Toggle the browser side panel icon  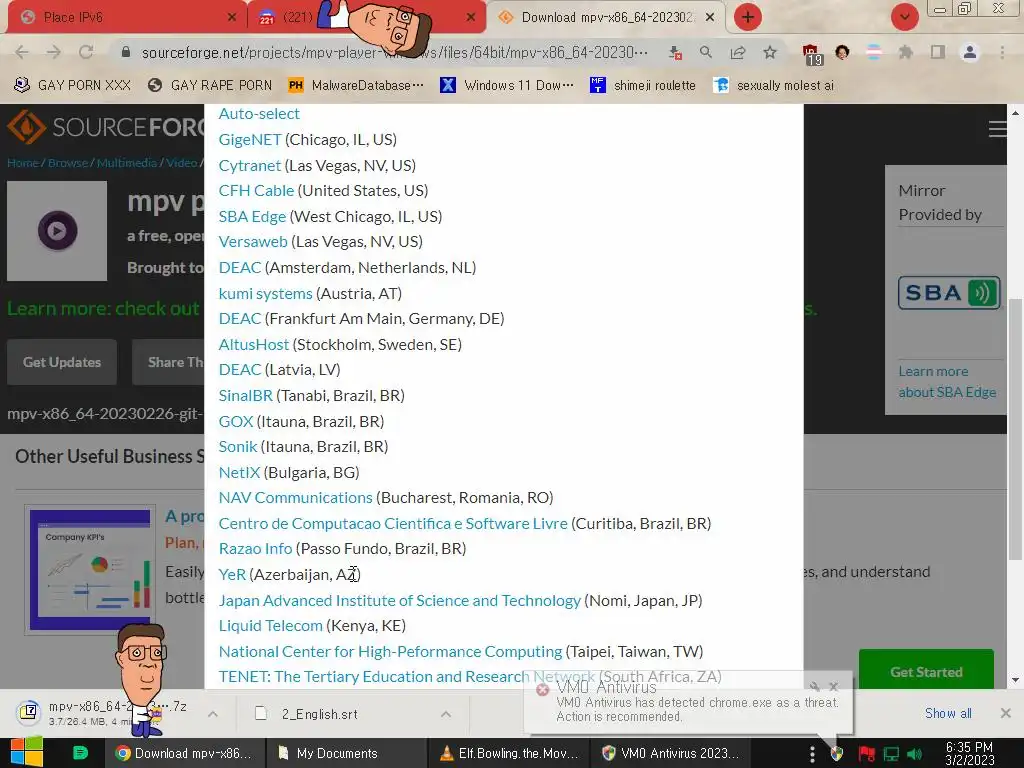click(x=937, y=52)
